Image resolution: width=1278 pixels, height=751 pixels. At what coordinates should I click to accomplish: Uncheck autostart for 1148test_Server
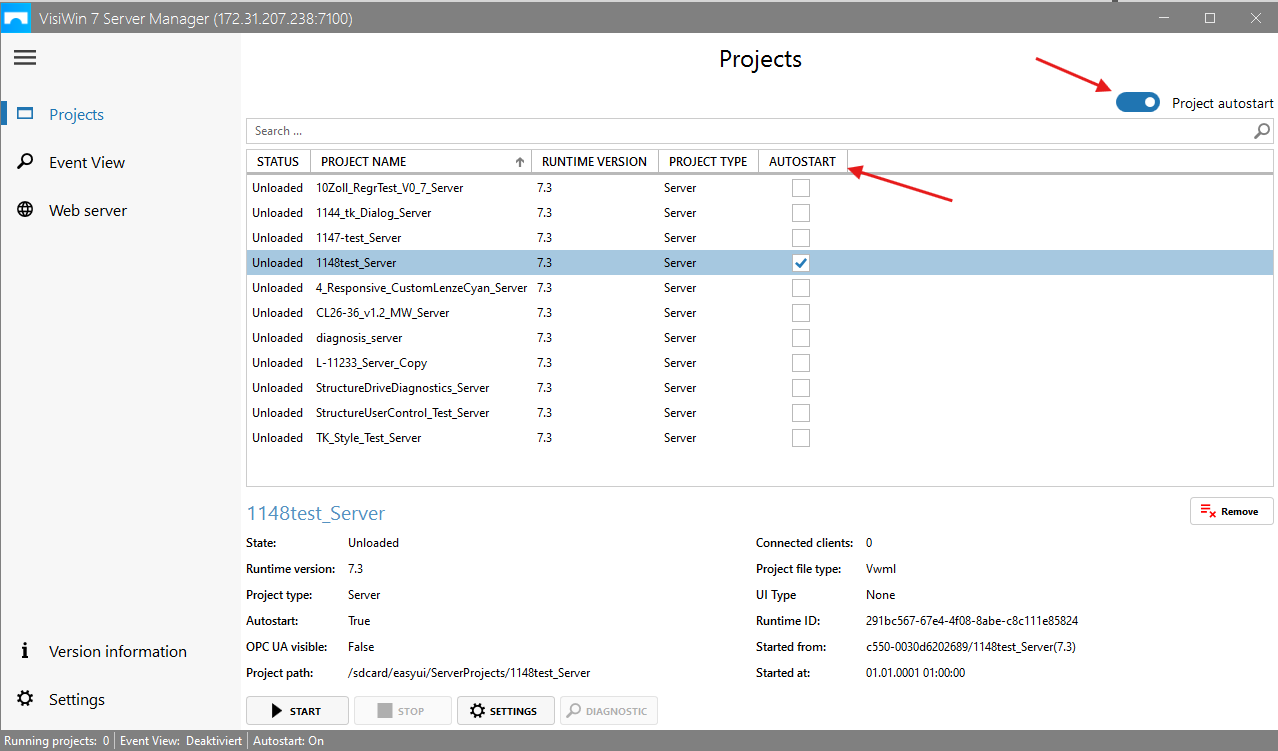pyautogui.click(x=800, y=263)
